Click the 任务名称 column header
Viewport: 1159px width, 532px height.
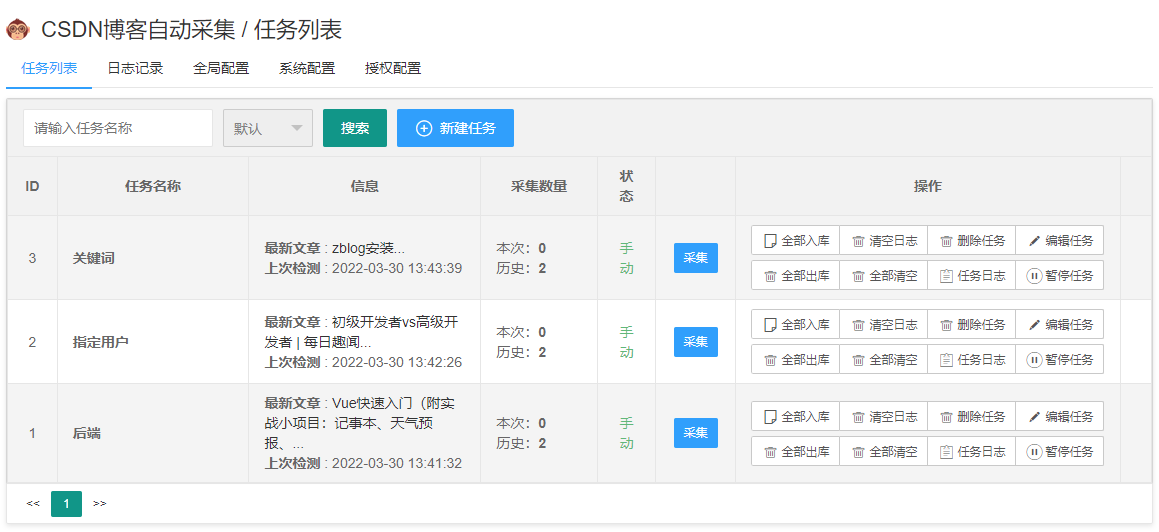pos(153,186)
